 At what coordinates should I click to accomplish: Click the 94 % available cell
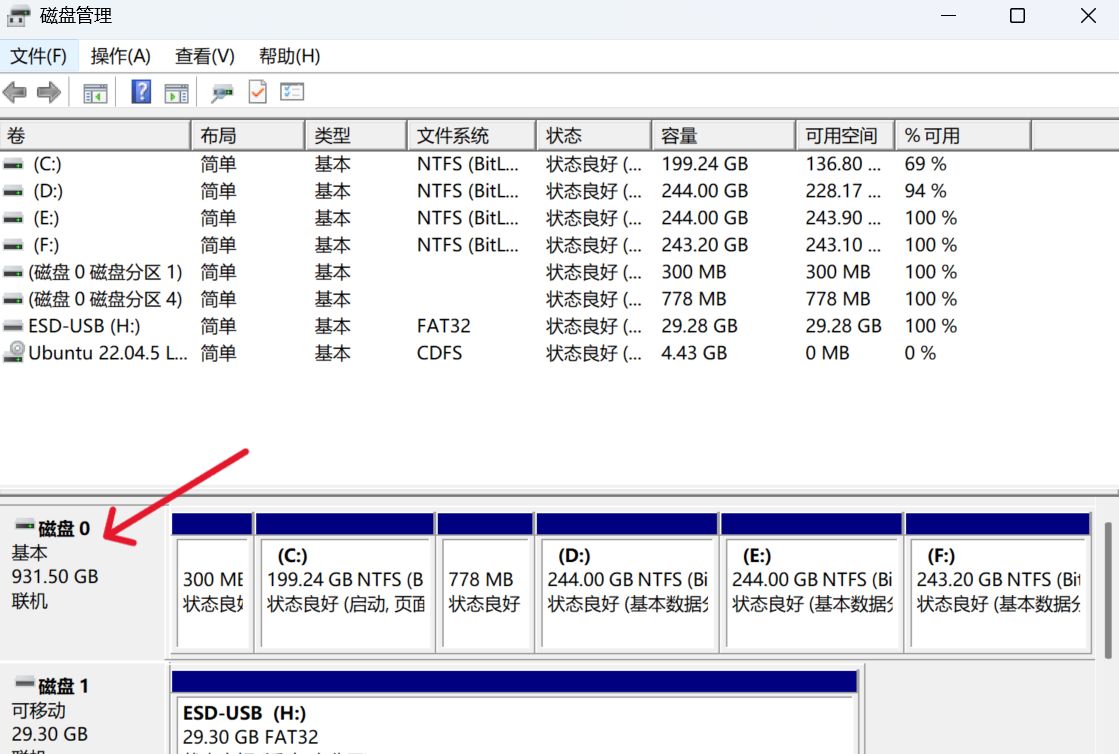[925, 191]
